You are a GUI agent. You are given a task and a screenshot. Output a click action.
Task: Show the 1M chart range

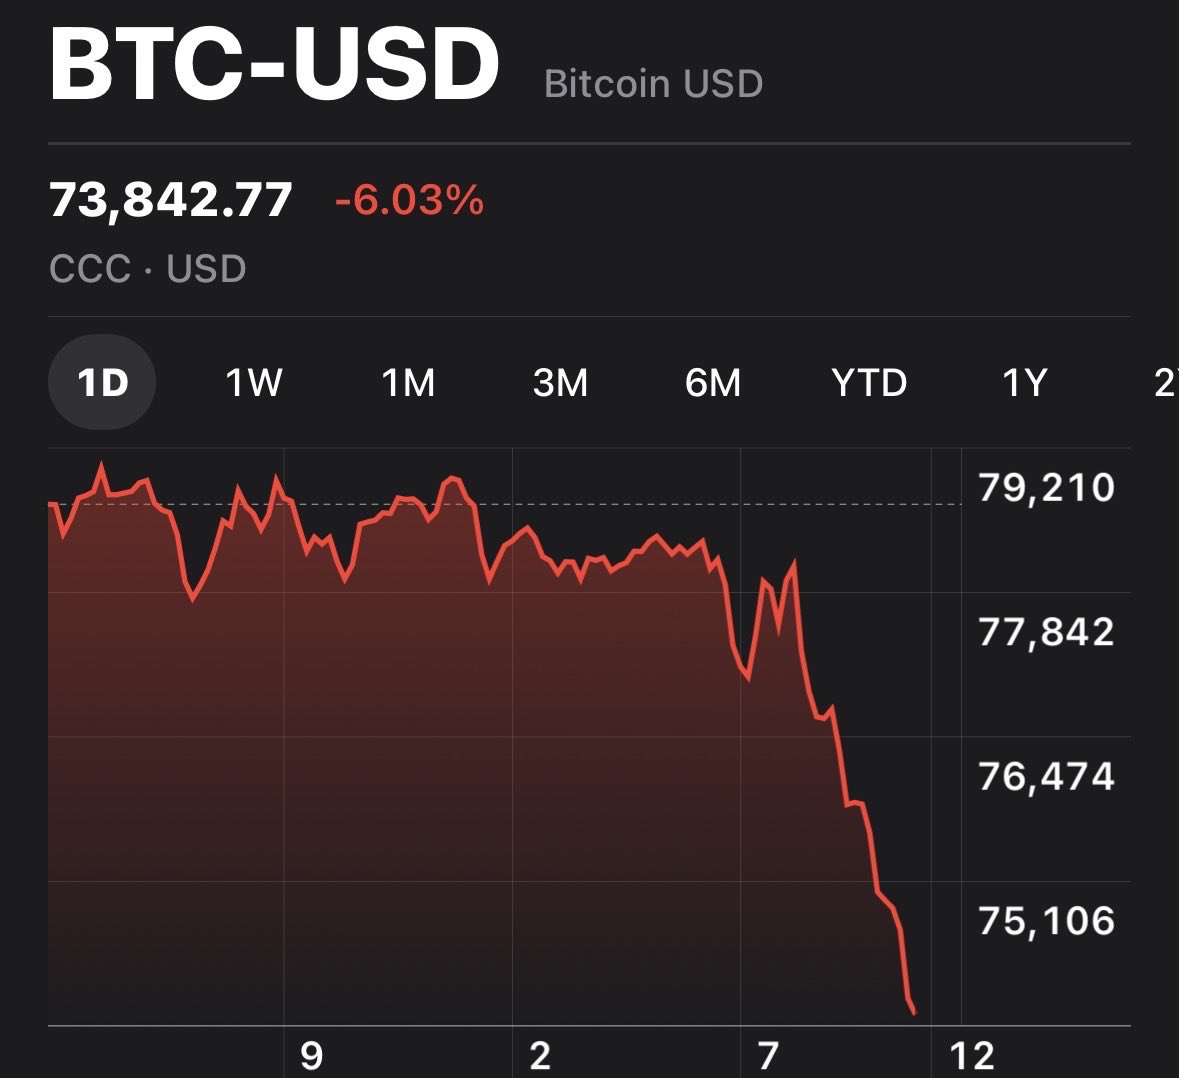[x=408, y=382]
